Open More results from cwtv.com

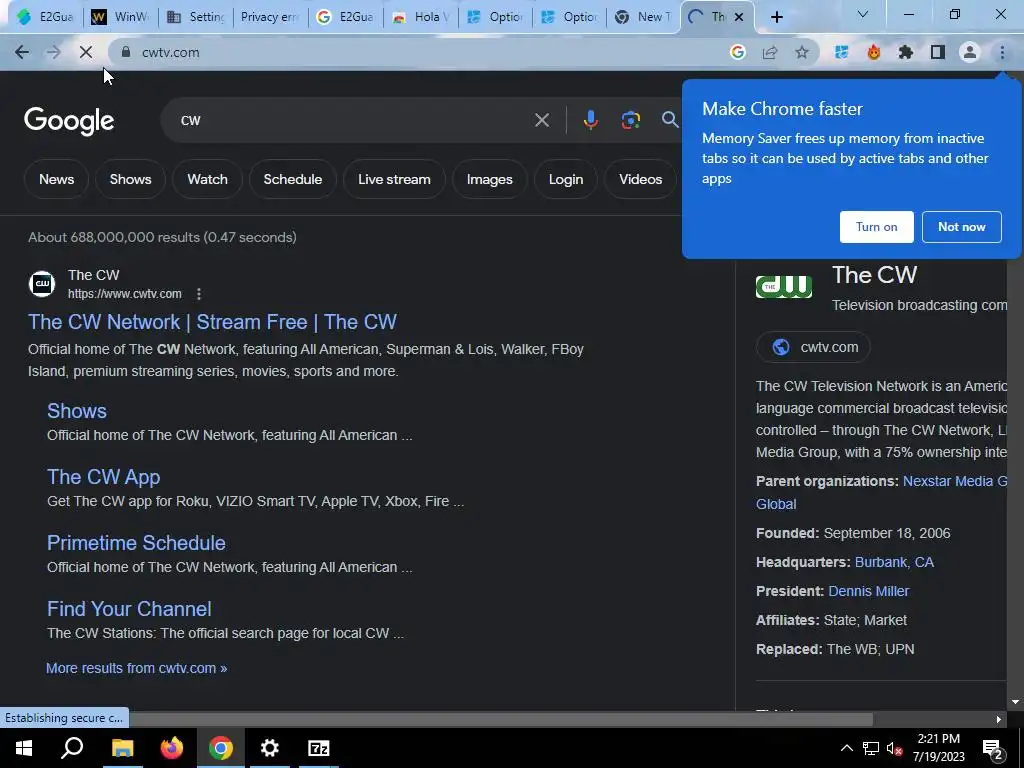click(136, 668)
